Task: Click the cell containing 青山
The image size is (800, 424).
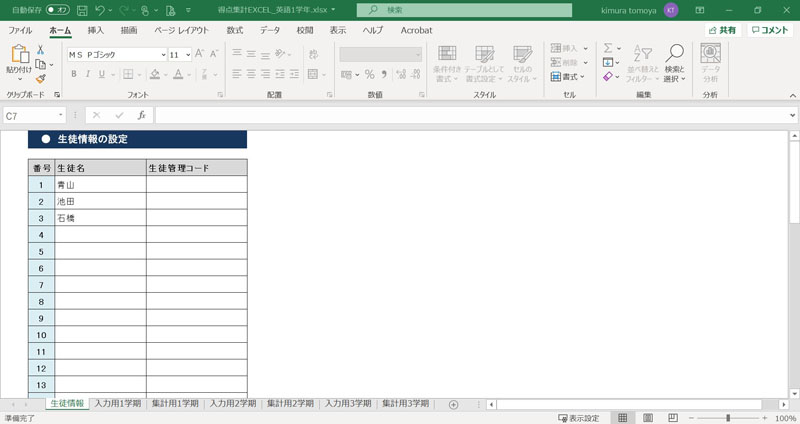Action: click(x=100, y=185)
